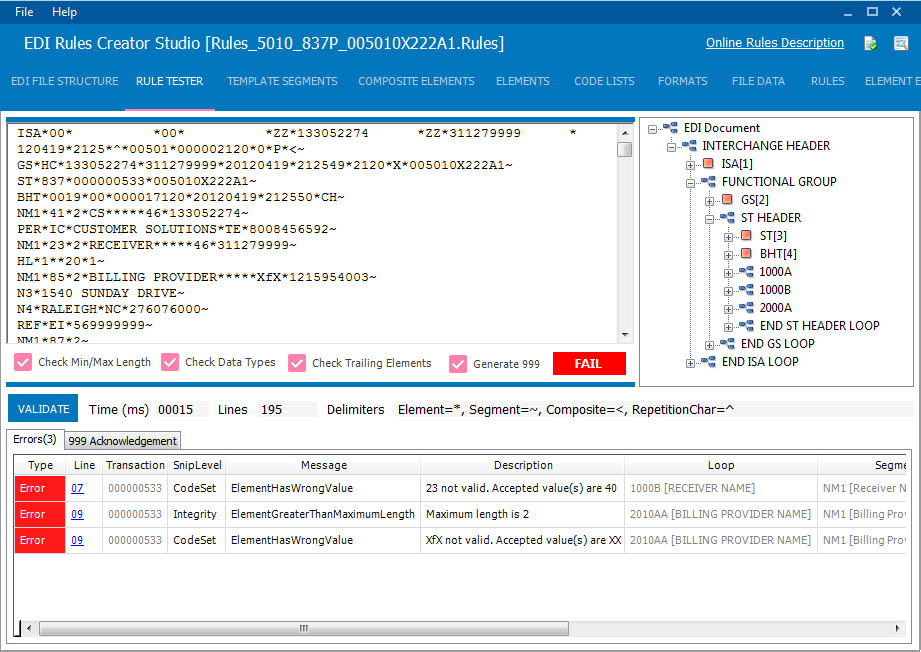Open the File menu
The height and width of the screenshot is (652, 921).
point(24,12)
